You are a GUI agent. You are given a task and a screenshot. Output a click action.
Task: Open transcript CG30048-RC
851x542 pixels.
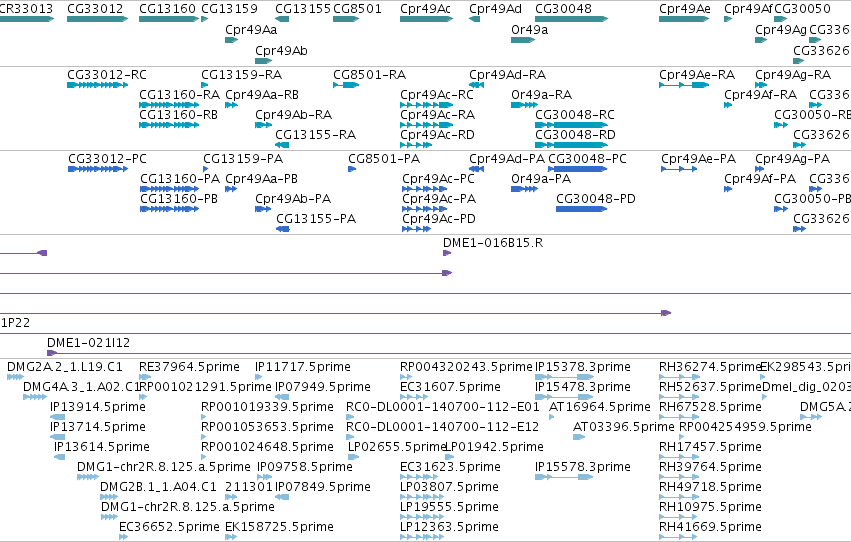tap(575, 115)
